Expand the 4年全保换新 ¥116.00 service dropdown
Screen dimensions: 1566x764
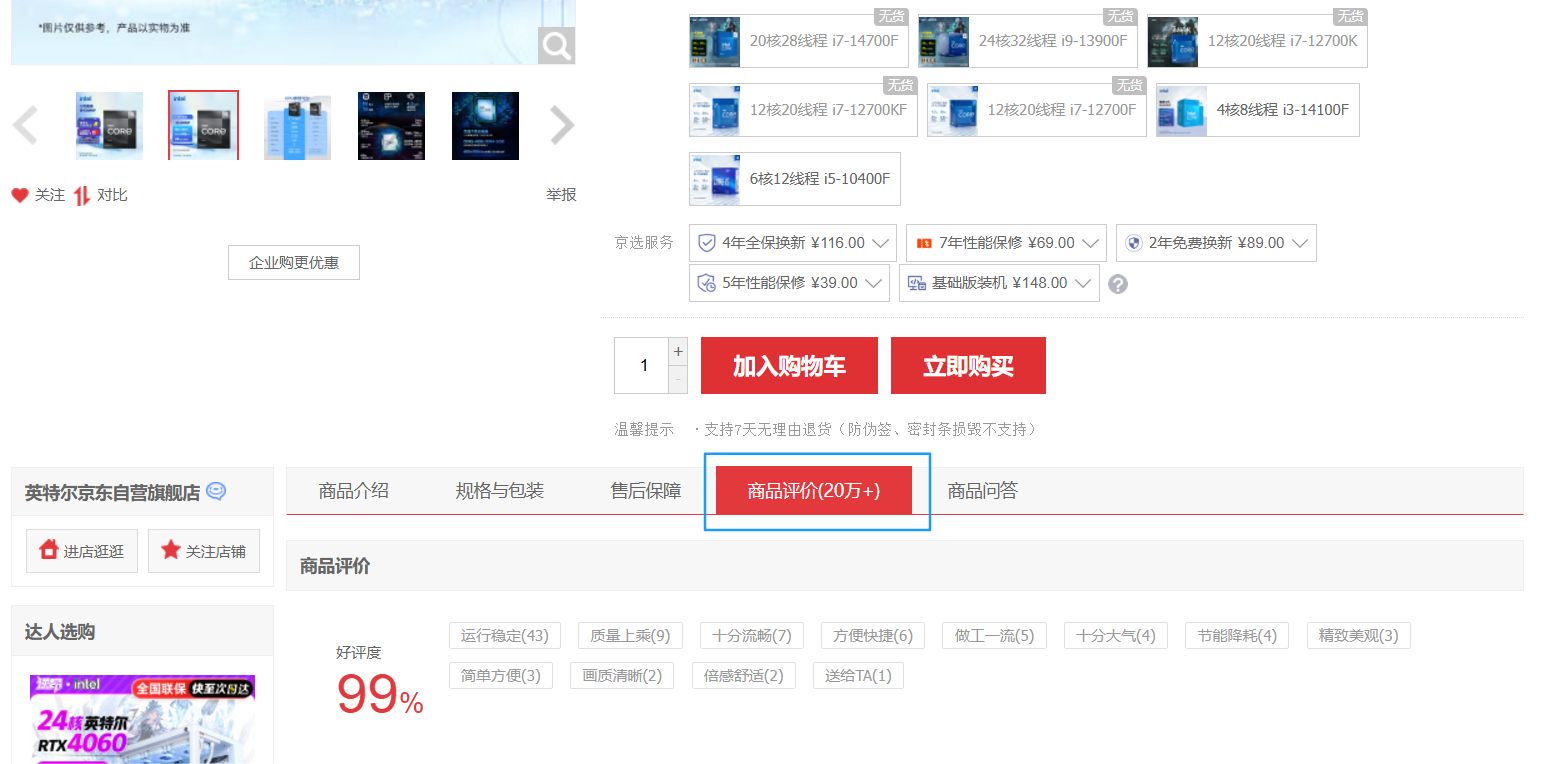point(793,243)
